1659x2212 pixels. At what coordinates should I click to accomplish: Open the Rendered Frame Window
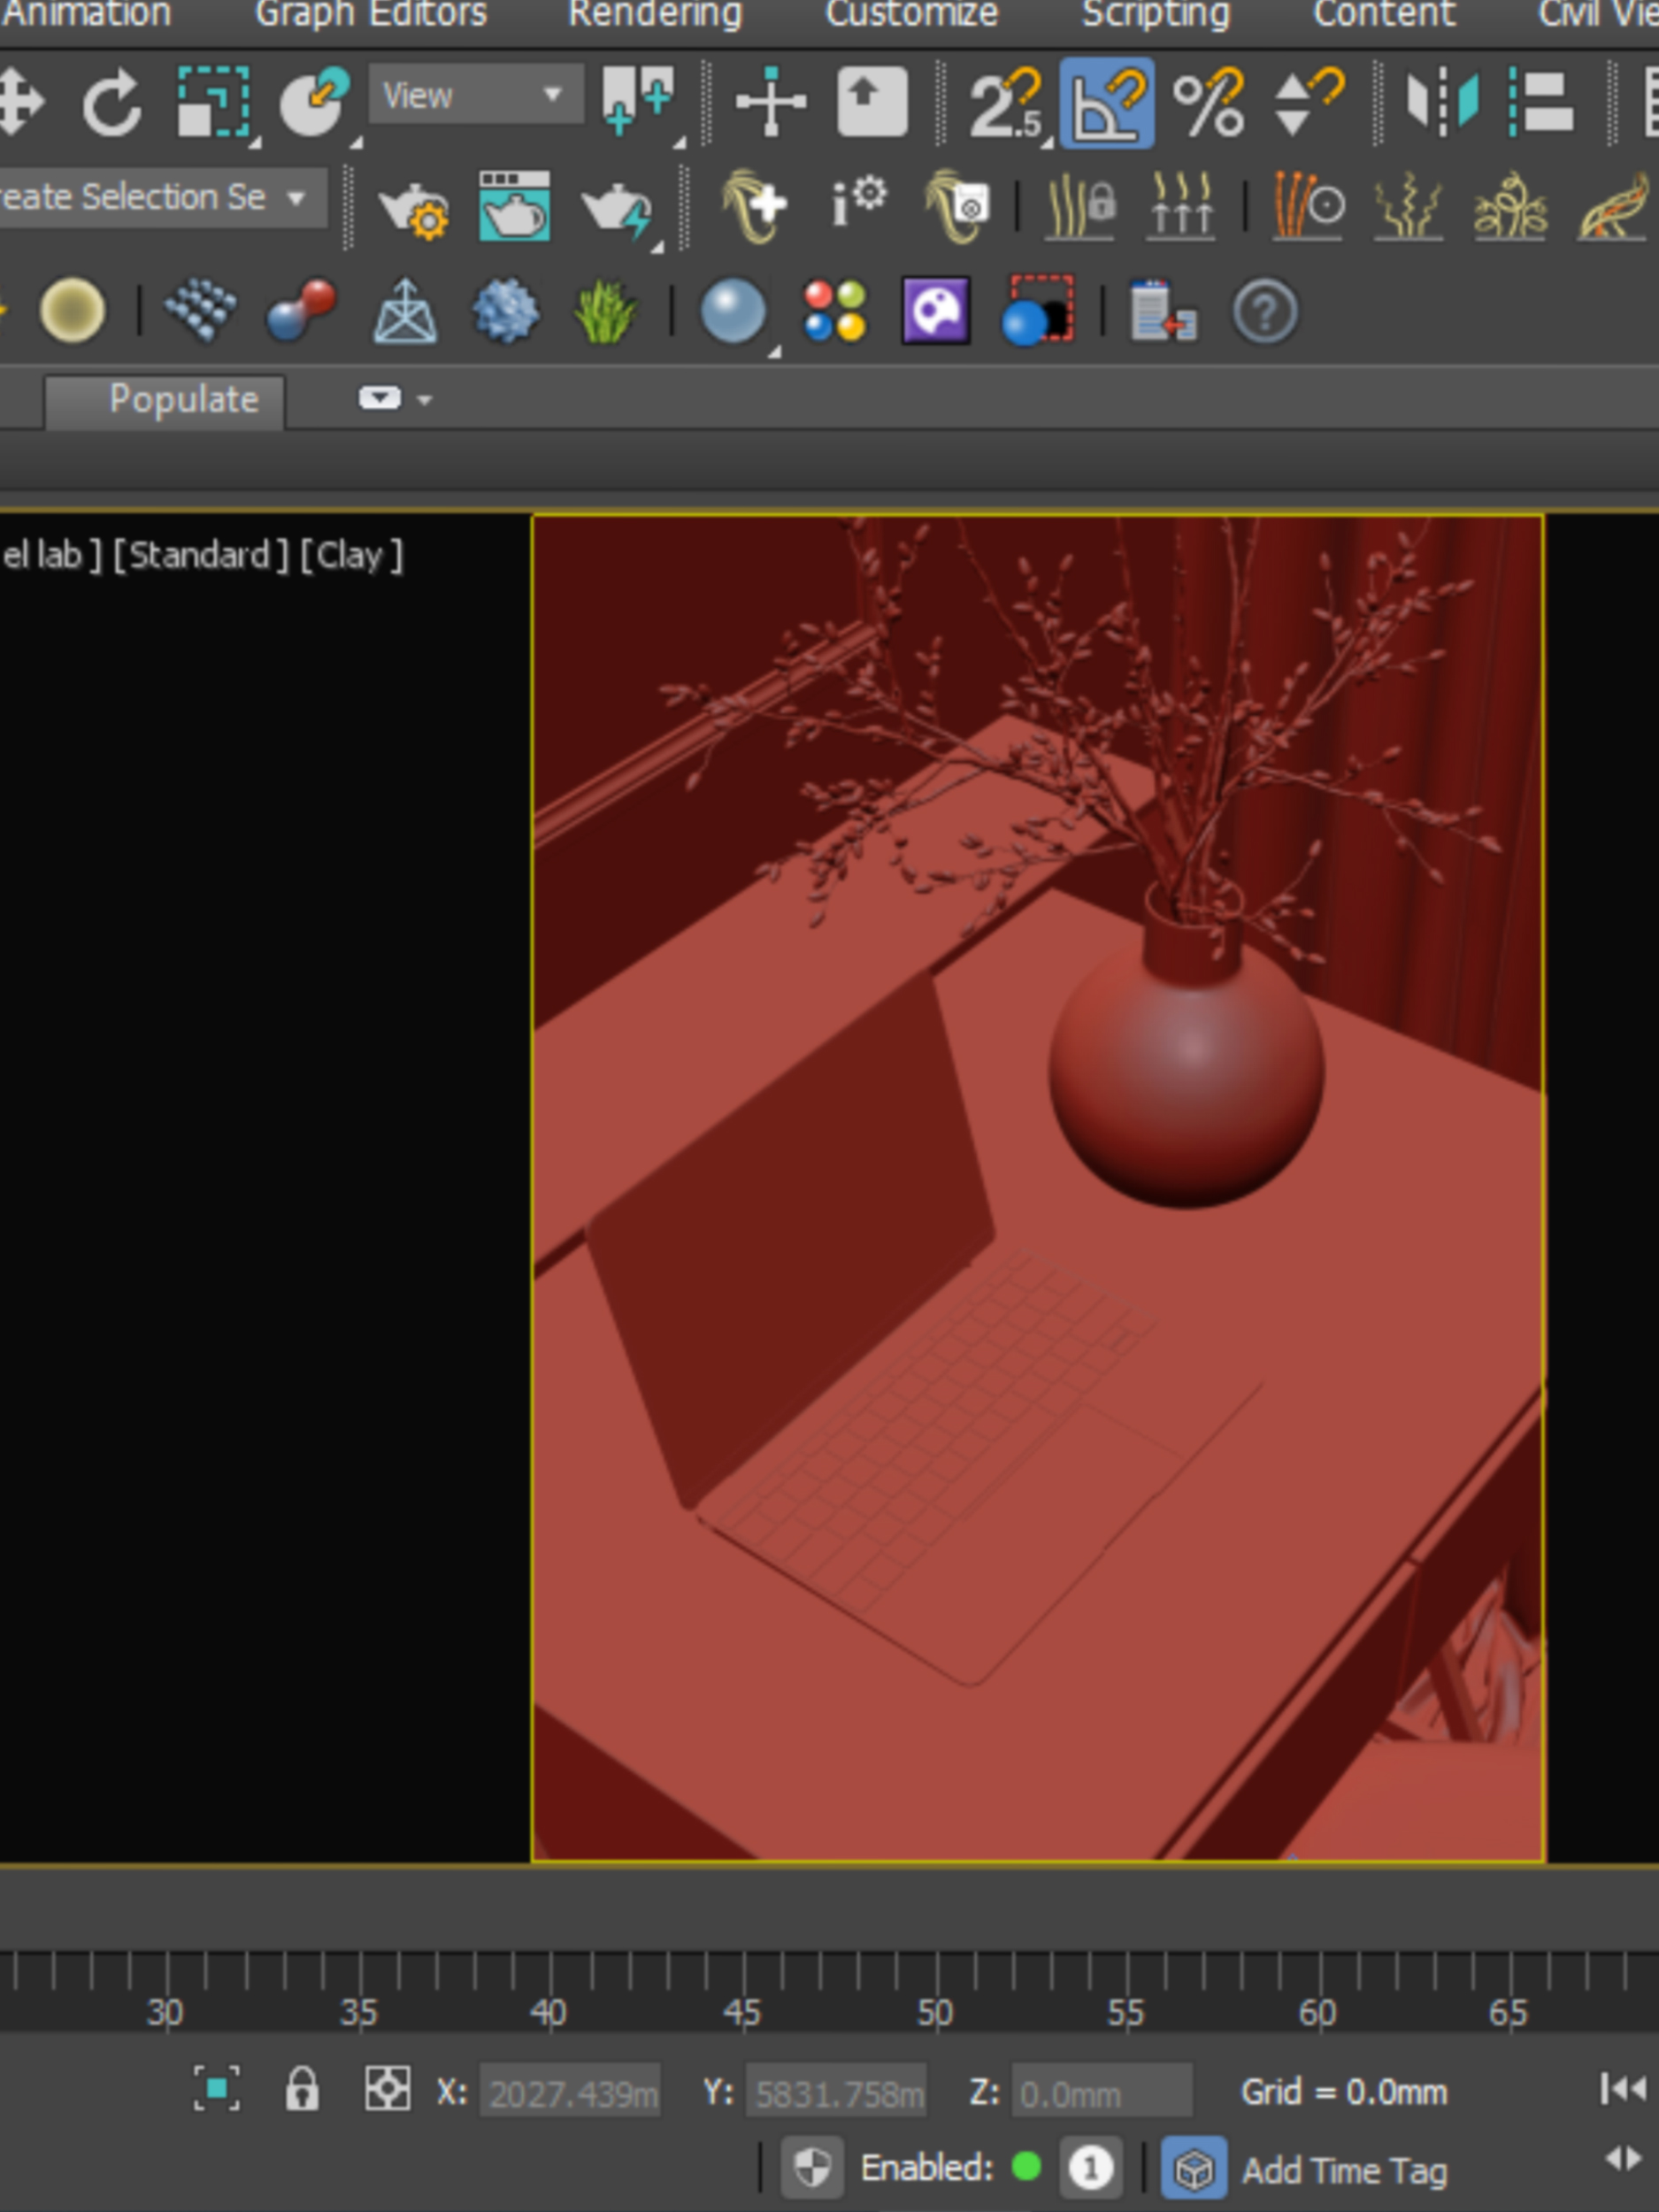(x=514, y=207)
